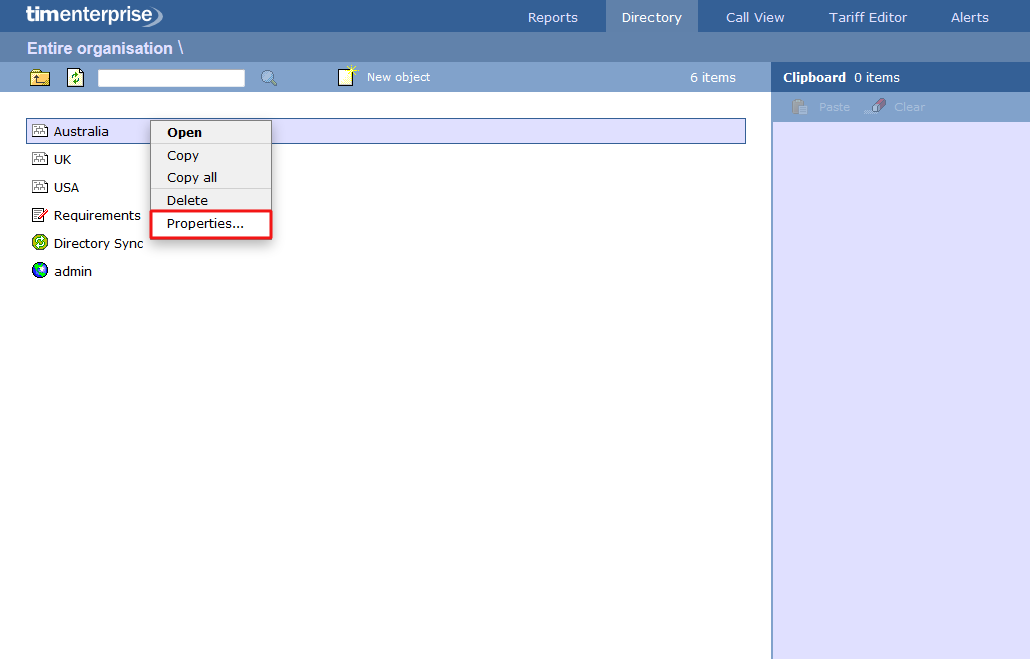
Task: Switch to the Reports tab
Action: point(553,17)
